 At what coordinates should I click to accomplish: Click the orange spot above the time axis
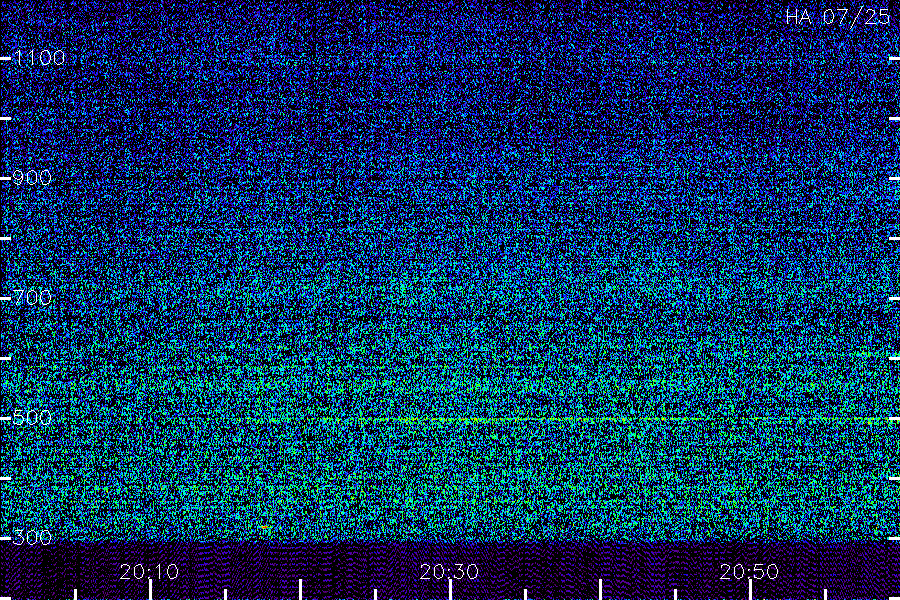(265, 527)
